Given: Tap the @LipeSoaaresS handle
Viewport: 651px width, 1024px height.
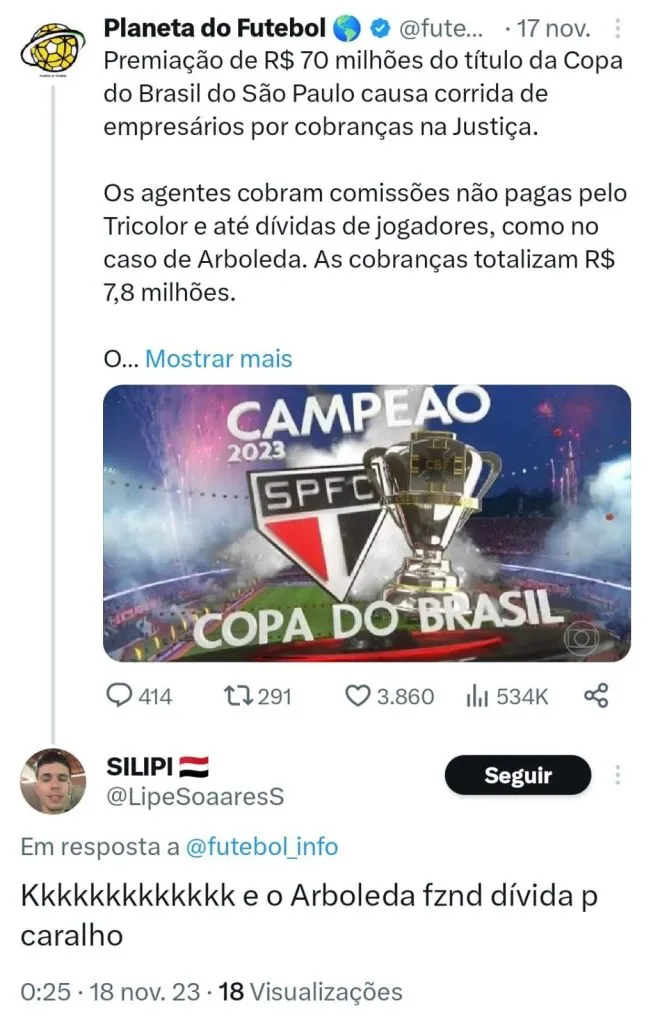Looking at the screenshot, I should 195,796.
